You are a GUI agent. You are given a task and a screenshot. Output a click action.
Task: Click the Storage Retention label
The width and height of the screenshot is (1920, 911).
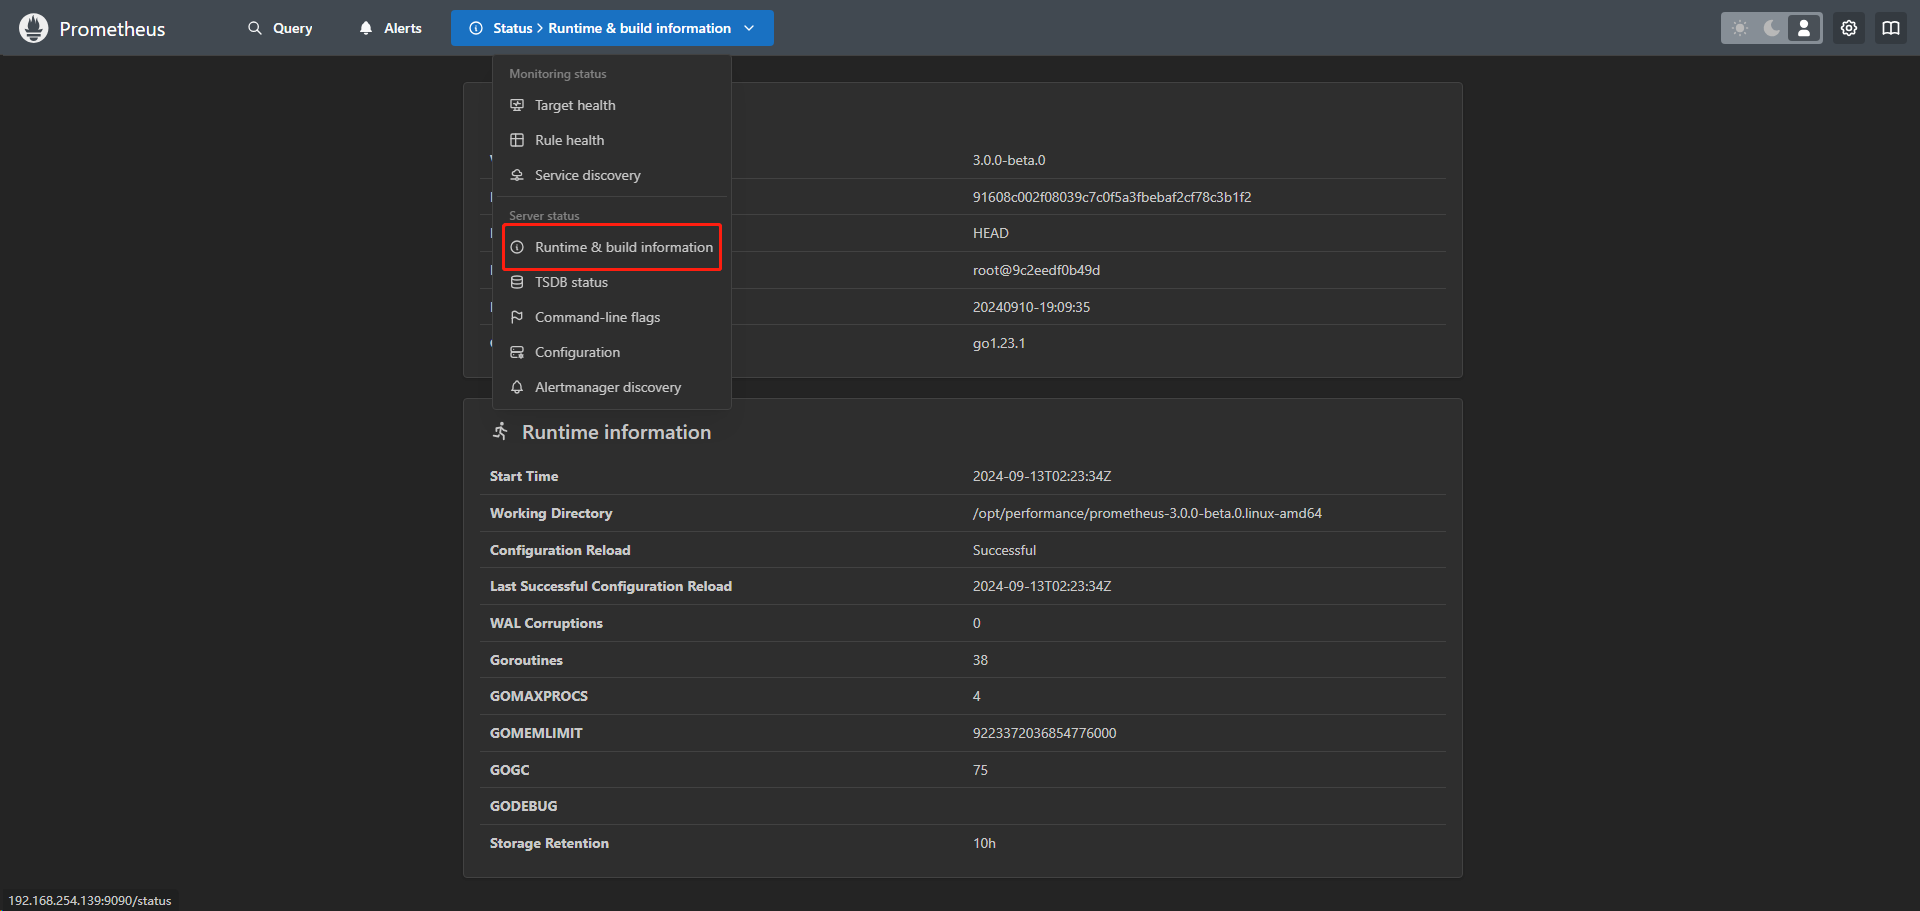(x=549, y=843)
